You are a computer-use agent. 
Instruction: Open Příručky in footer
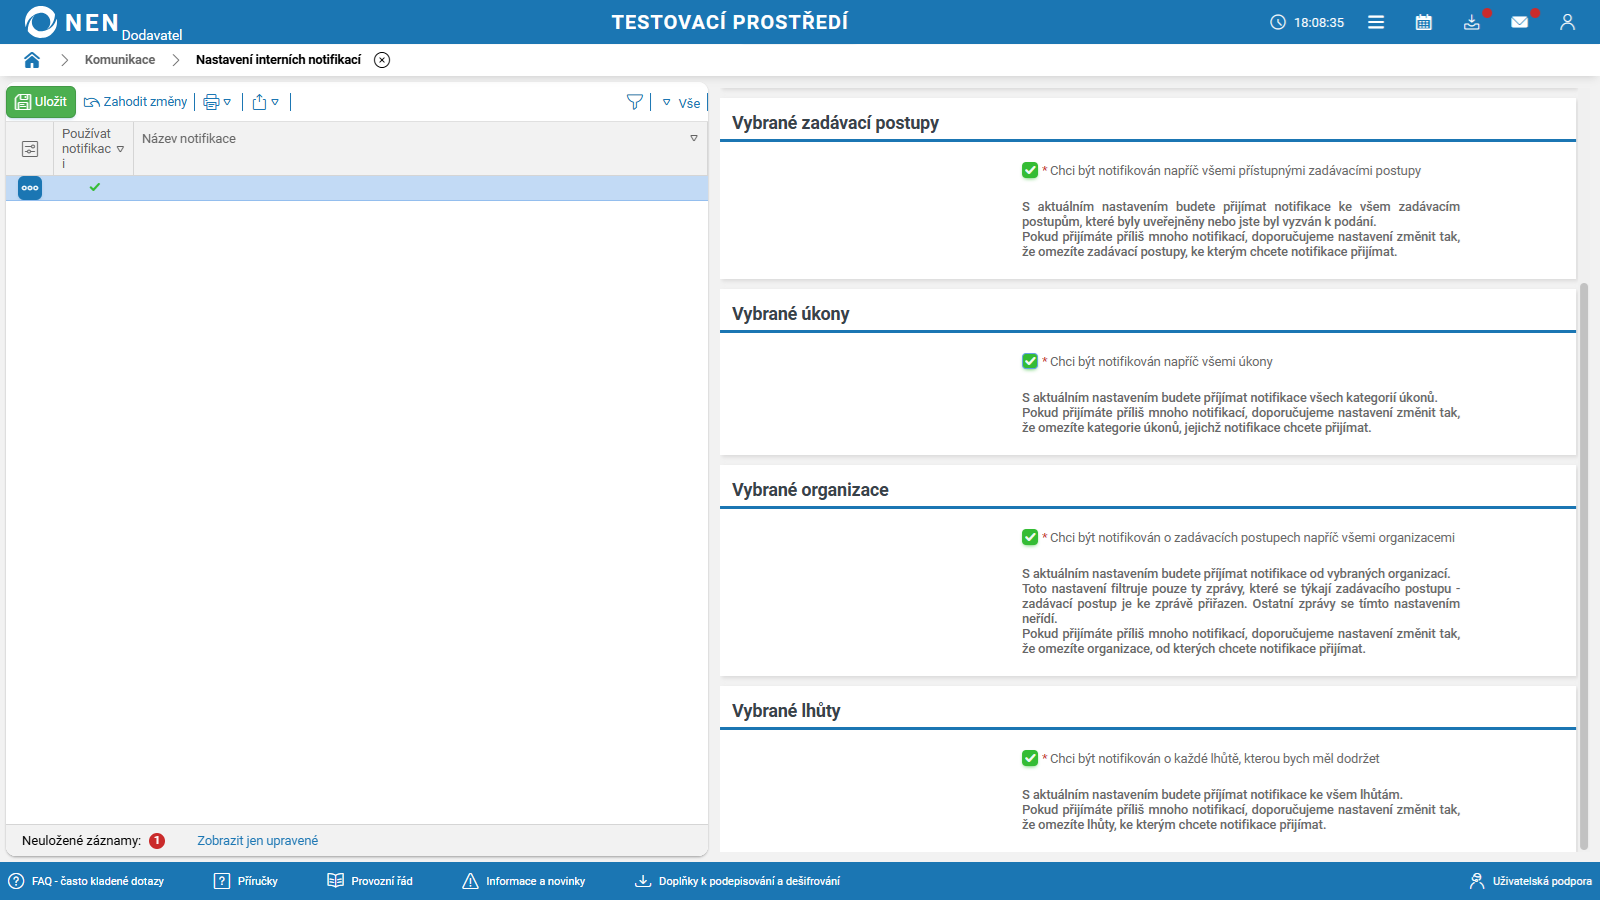click(246, 881)
